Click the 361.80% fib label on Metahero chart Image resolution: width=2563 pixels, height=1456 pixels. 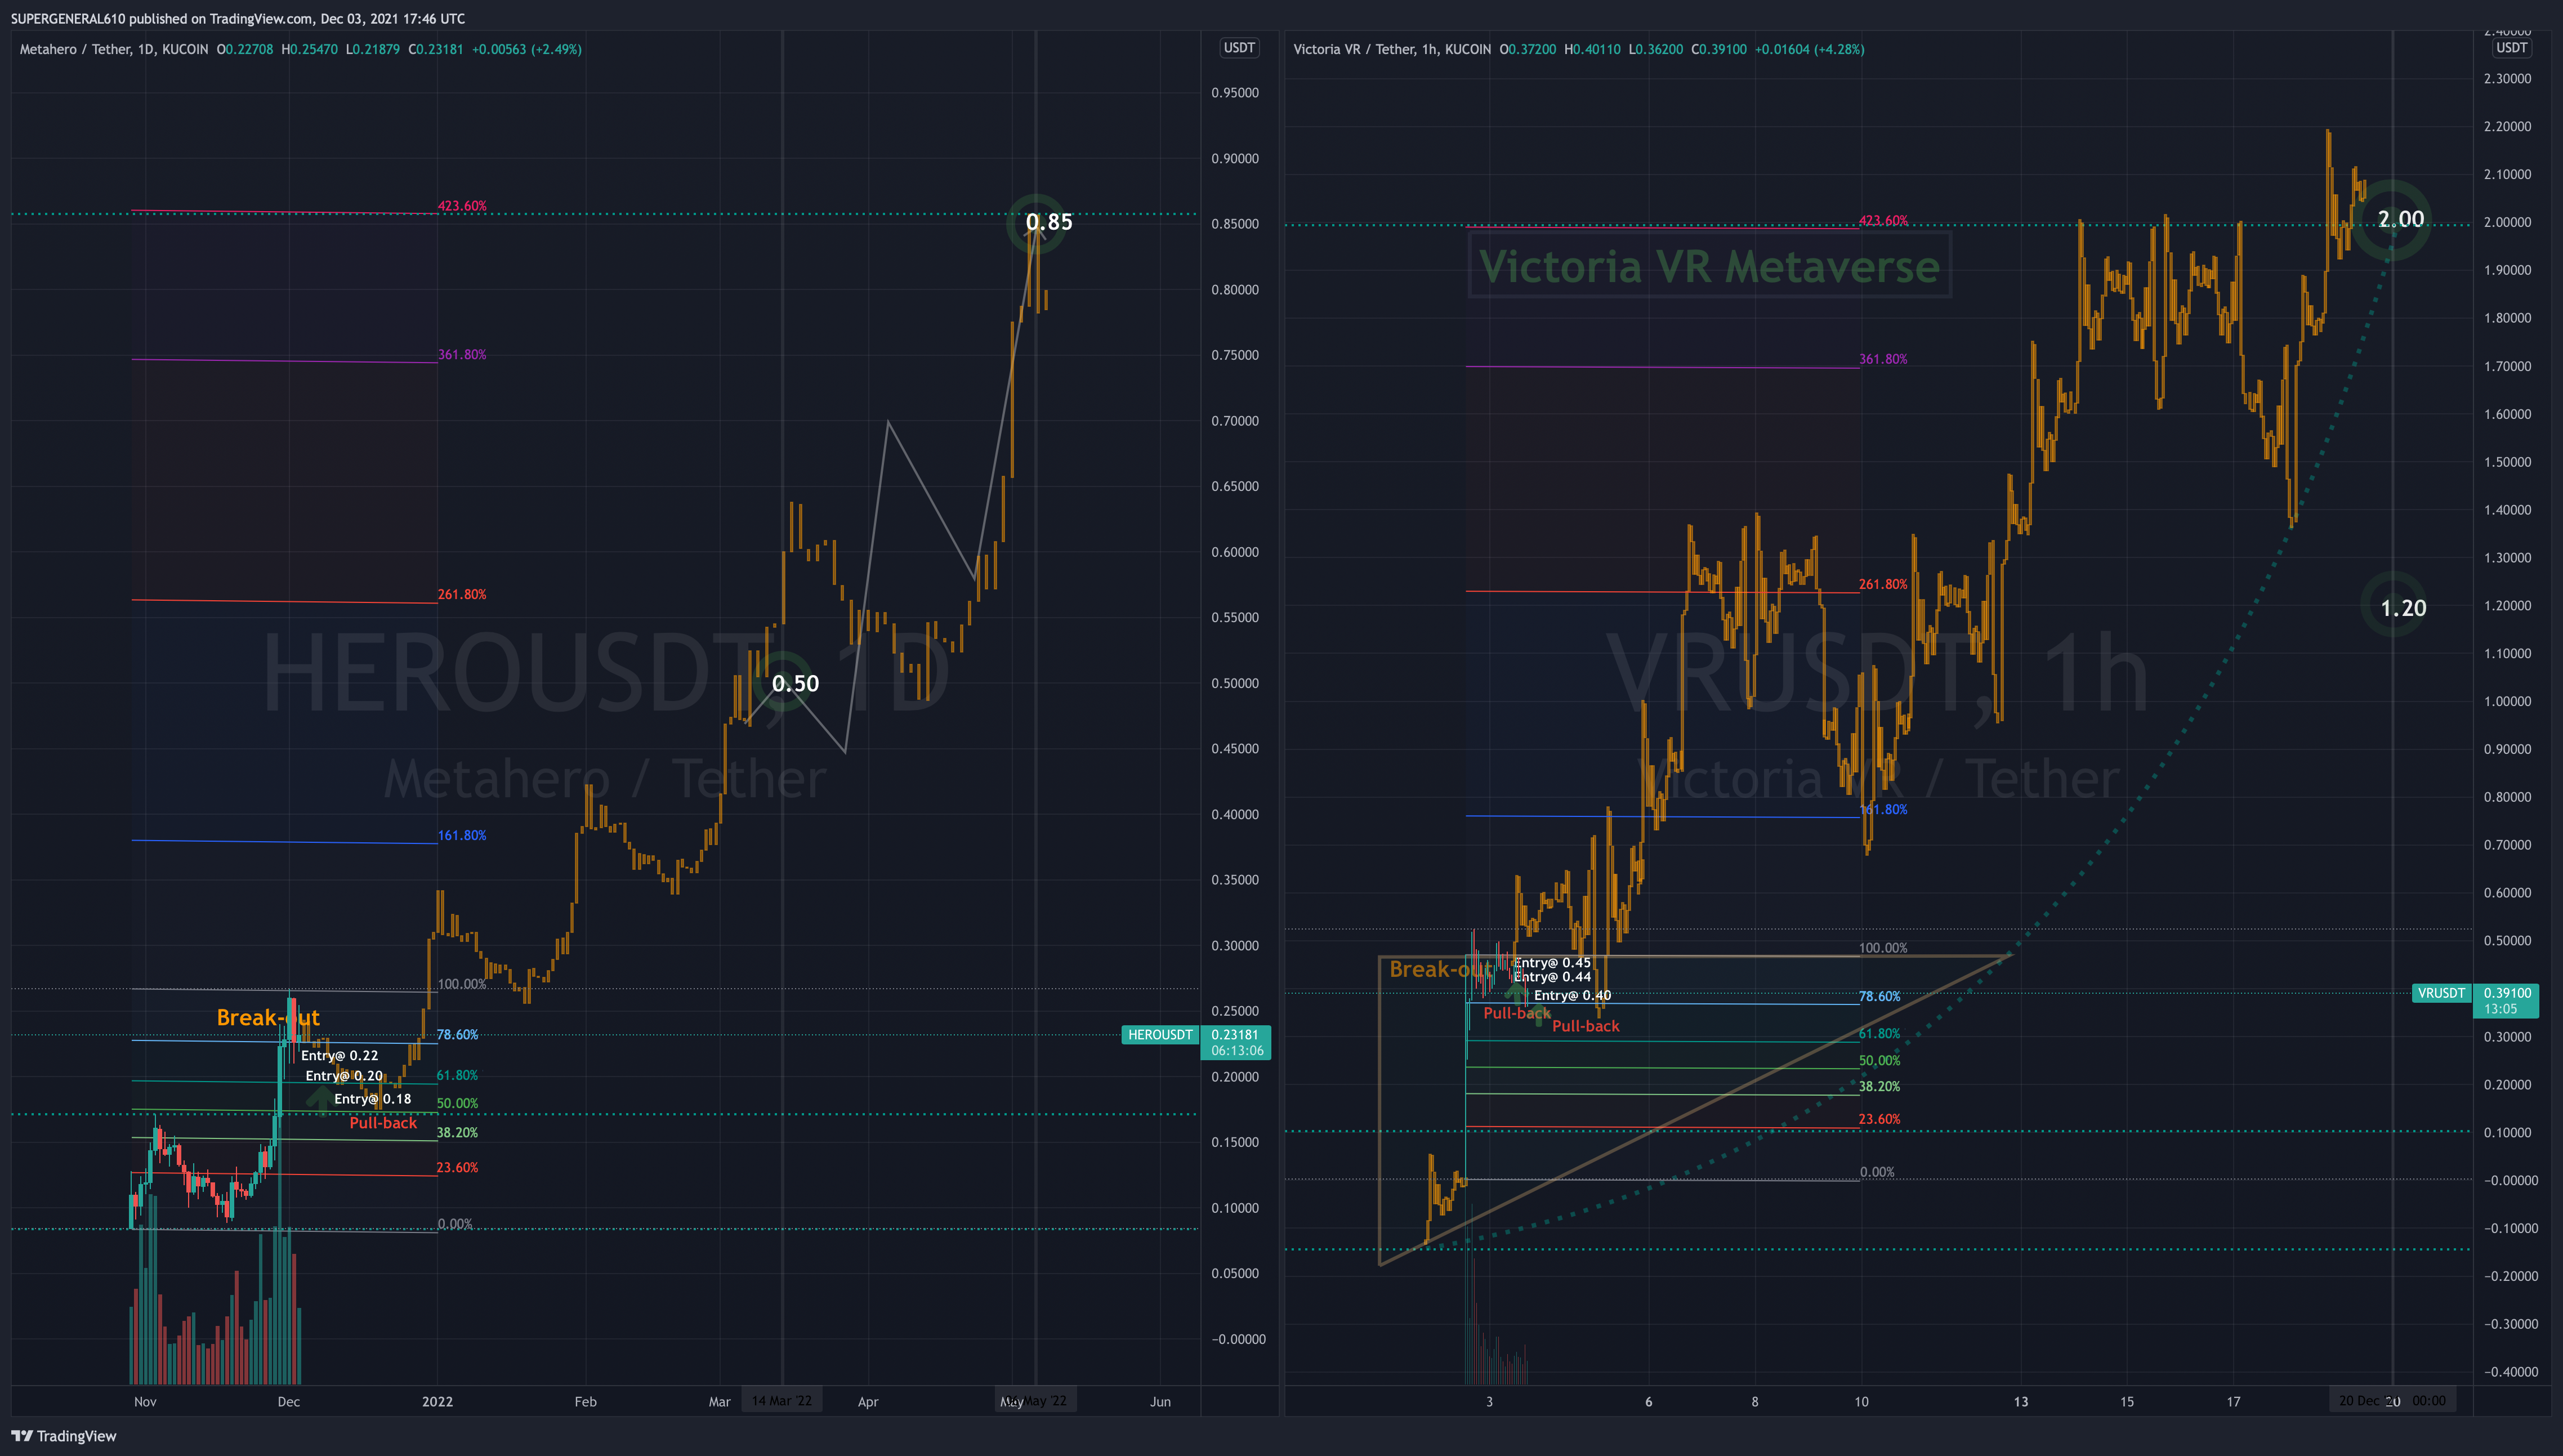tap(462, 355)
